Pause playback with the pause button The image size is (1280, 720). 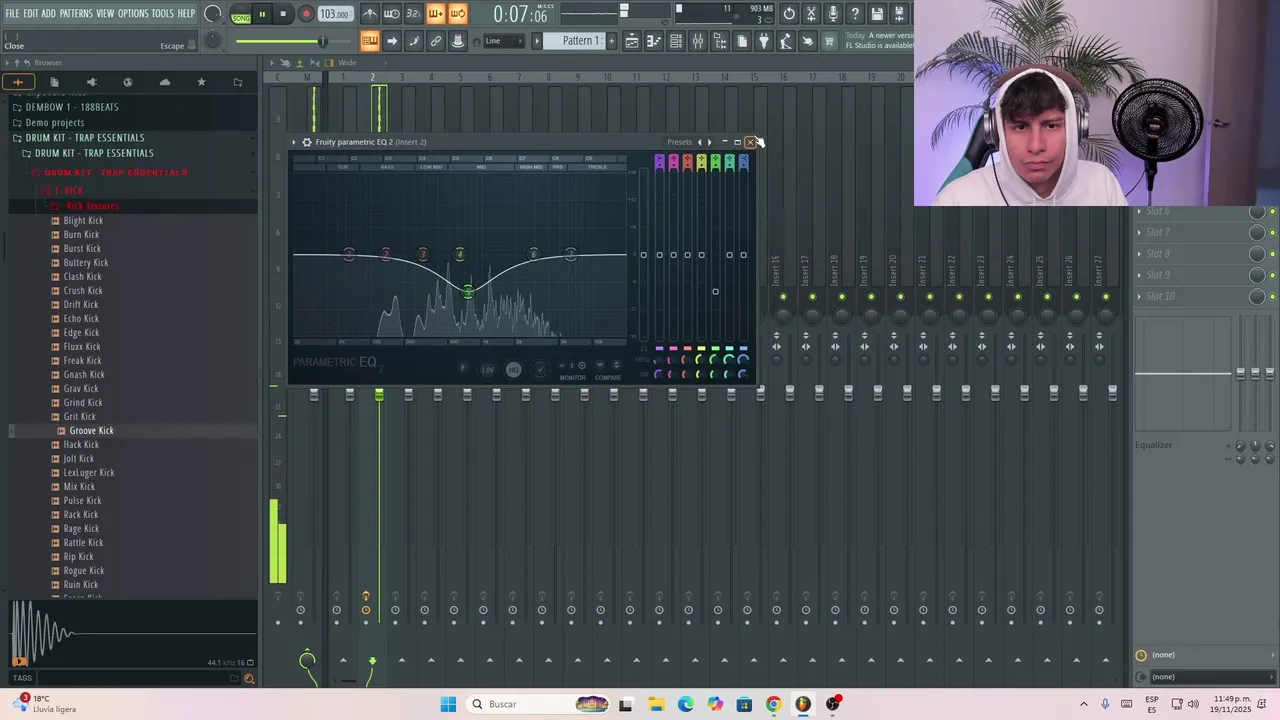click(x=262, y=14)
